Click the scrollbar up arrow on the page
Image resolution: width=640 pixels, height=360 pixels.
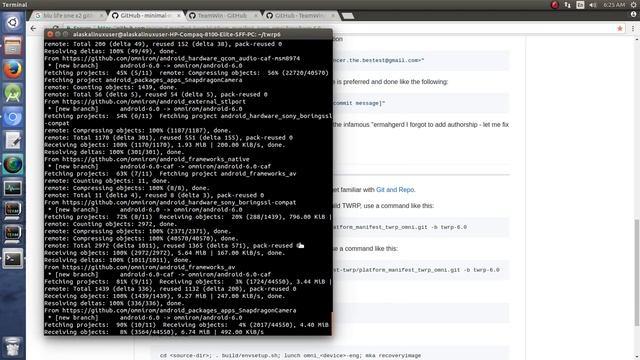point(636,39)
